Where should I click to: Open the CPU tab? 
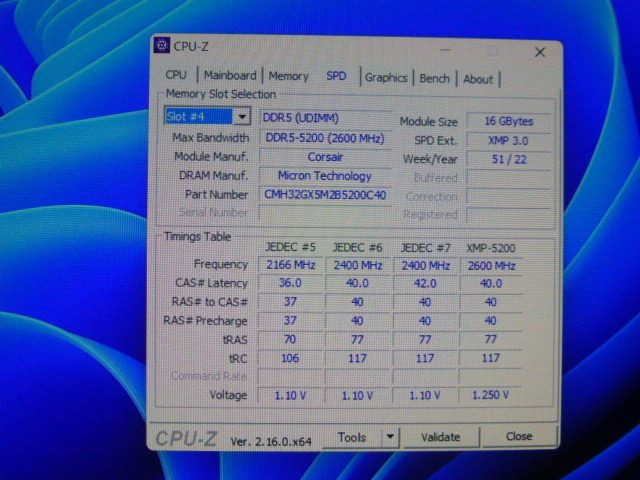tap(176, 75)
